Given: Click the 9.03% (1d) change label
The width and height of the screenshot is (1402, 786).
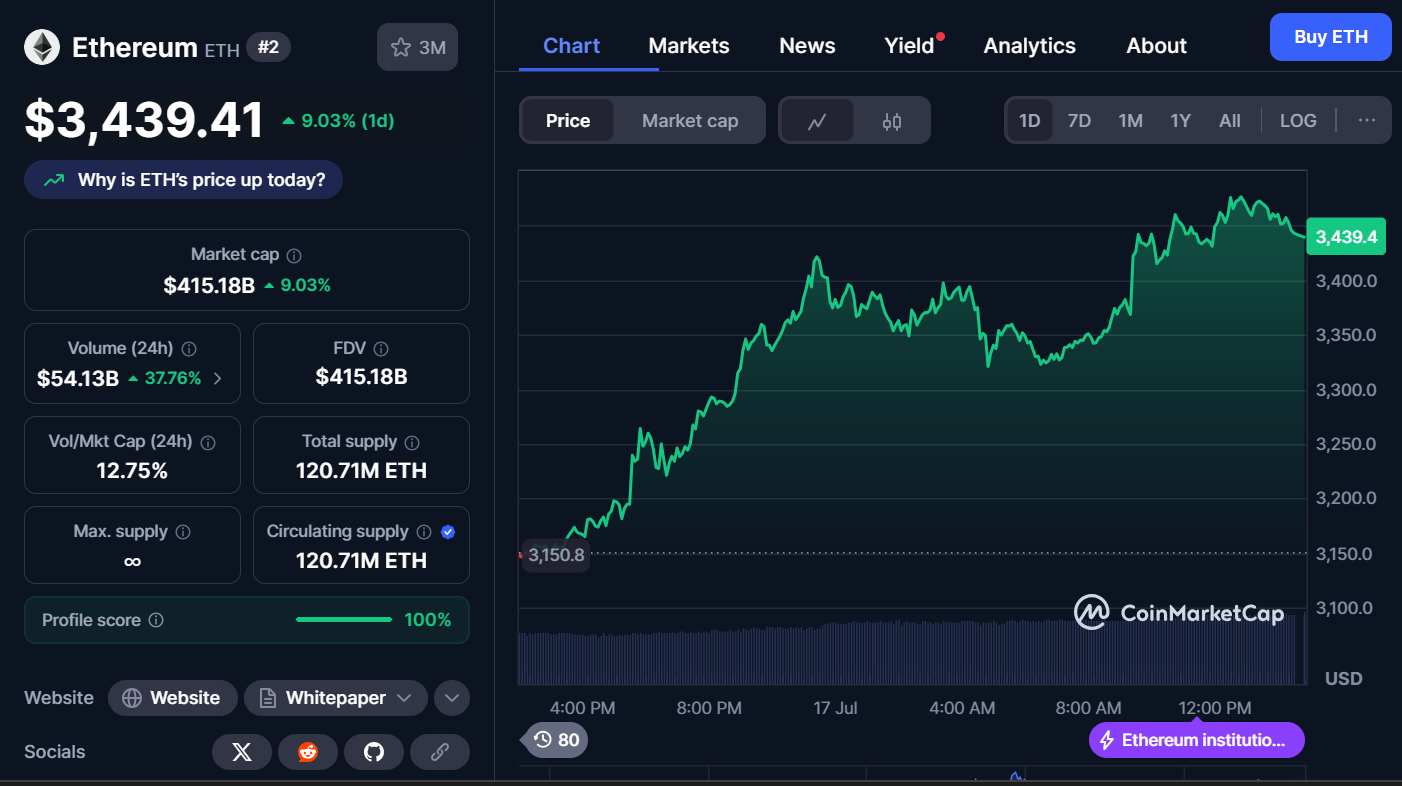Looking at the screenshot, I should 338,121.
